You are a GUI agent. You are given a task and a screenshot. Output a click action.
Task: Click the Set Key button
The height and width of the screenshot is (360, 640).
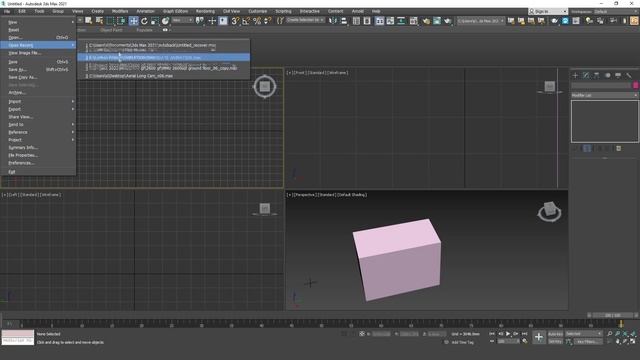(x=555, y=341)
